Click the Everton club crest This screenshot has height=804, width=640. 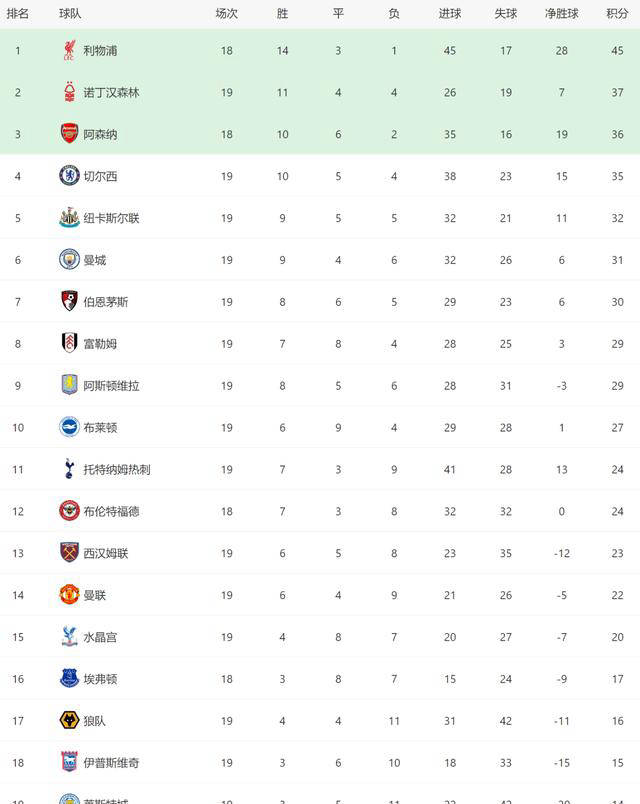coord(69,678)
